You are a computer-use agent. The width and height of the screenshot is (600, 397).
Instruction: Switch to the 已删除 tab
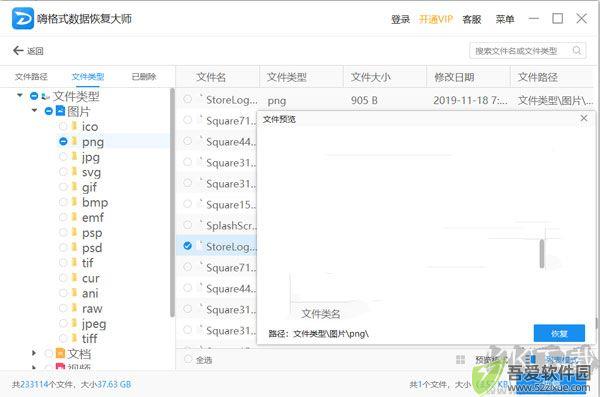pyautogui.click(x=144, y=77)
